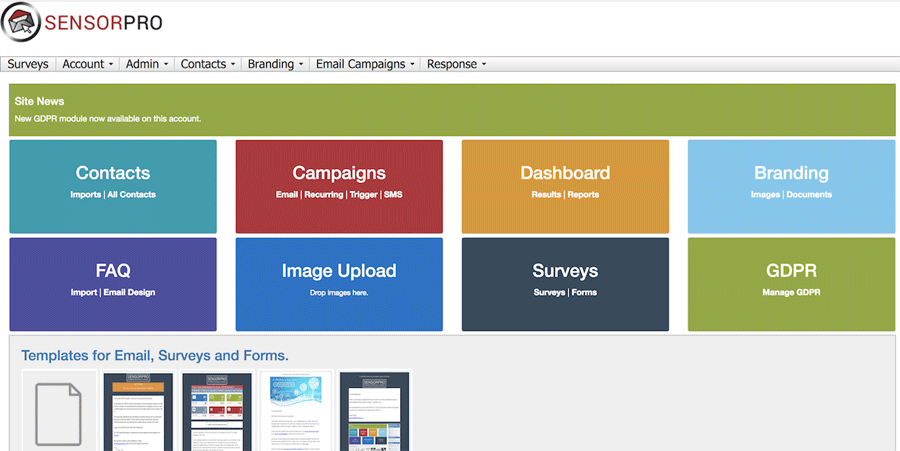Click the Imports link on Contacts tile
The width and height of the screenshot is (900, 451).
coord(85,195)
